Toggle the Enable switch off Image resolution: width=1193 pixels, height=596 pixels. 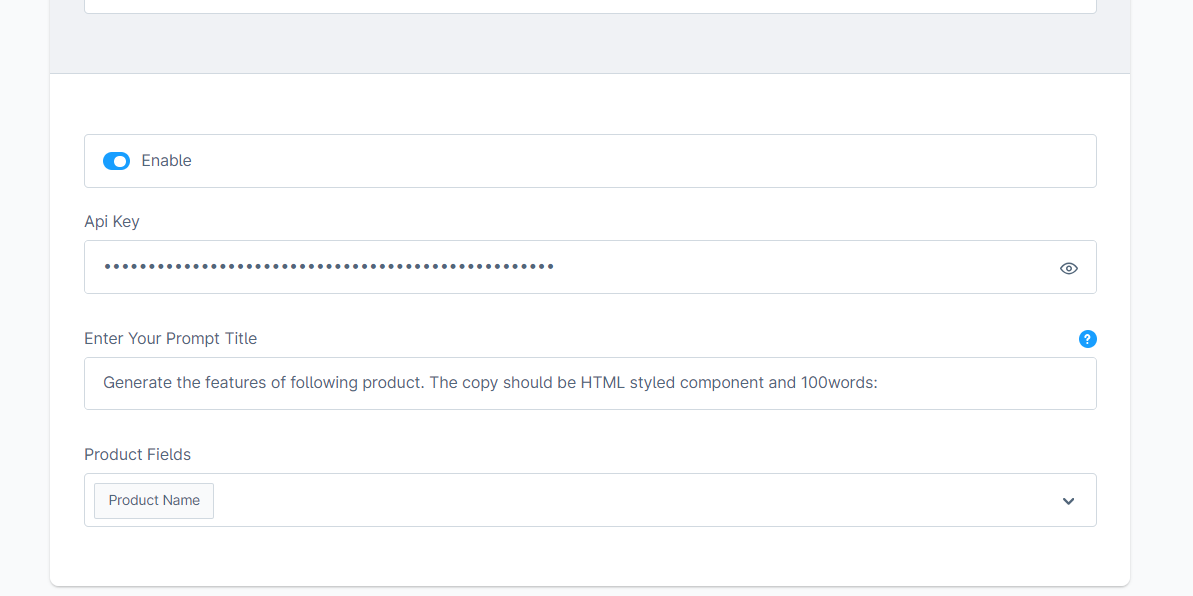pos(116,161)
